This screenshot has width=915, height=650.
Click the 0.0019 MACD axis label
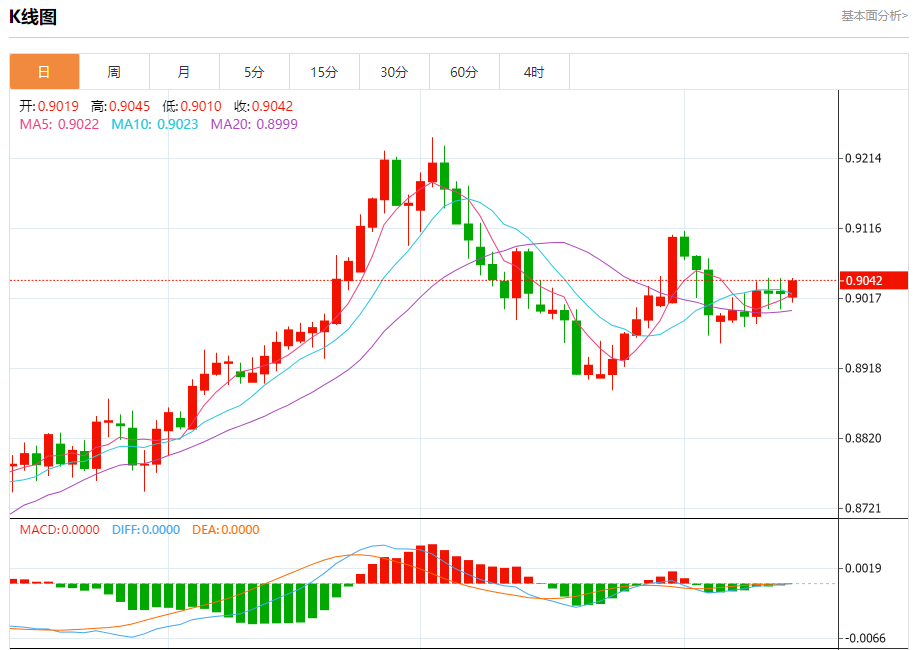(863, 568)
